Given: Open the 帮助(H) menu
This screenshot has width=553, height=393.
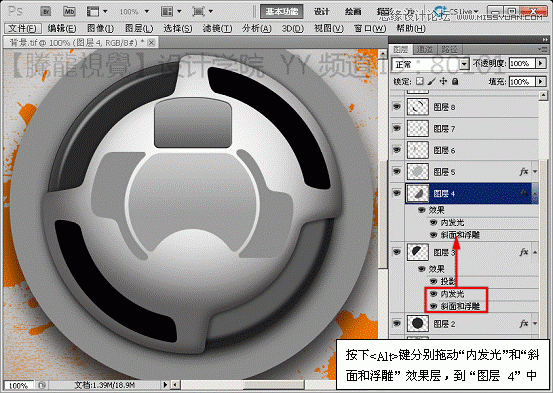Looking at the screenshot, I should (411, 28).
